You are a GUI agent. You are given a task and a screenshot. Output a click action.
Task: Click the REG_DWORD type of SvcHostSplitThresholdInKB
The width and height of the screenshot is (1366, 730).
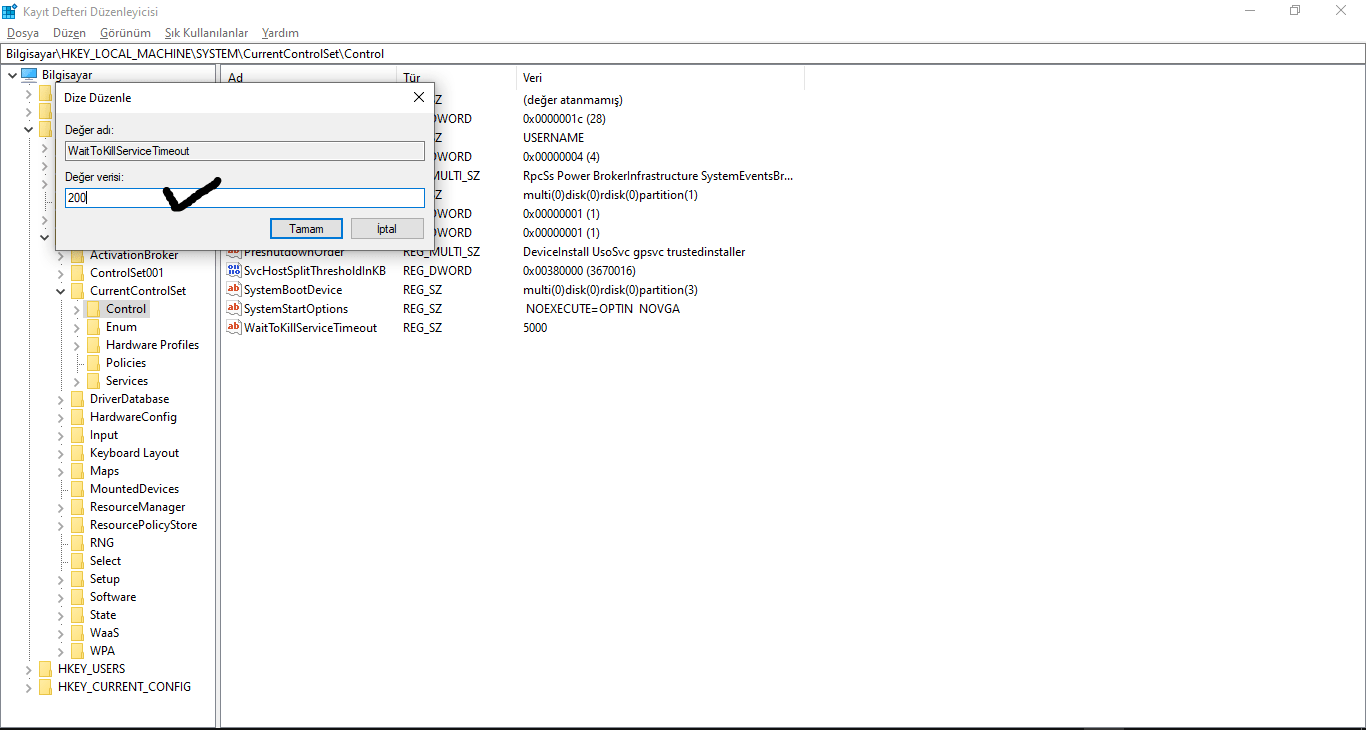click(437, 271)
